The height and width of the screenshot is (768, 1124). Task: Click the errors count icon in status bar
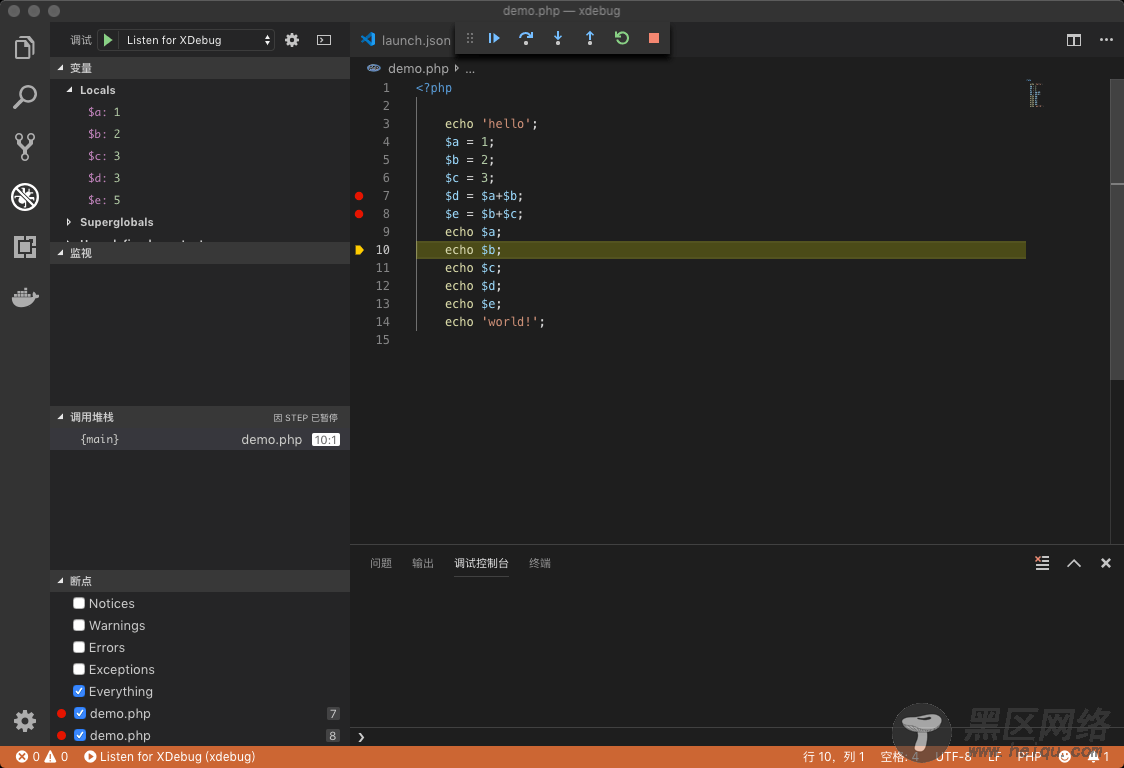coord(22,757)
